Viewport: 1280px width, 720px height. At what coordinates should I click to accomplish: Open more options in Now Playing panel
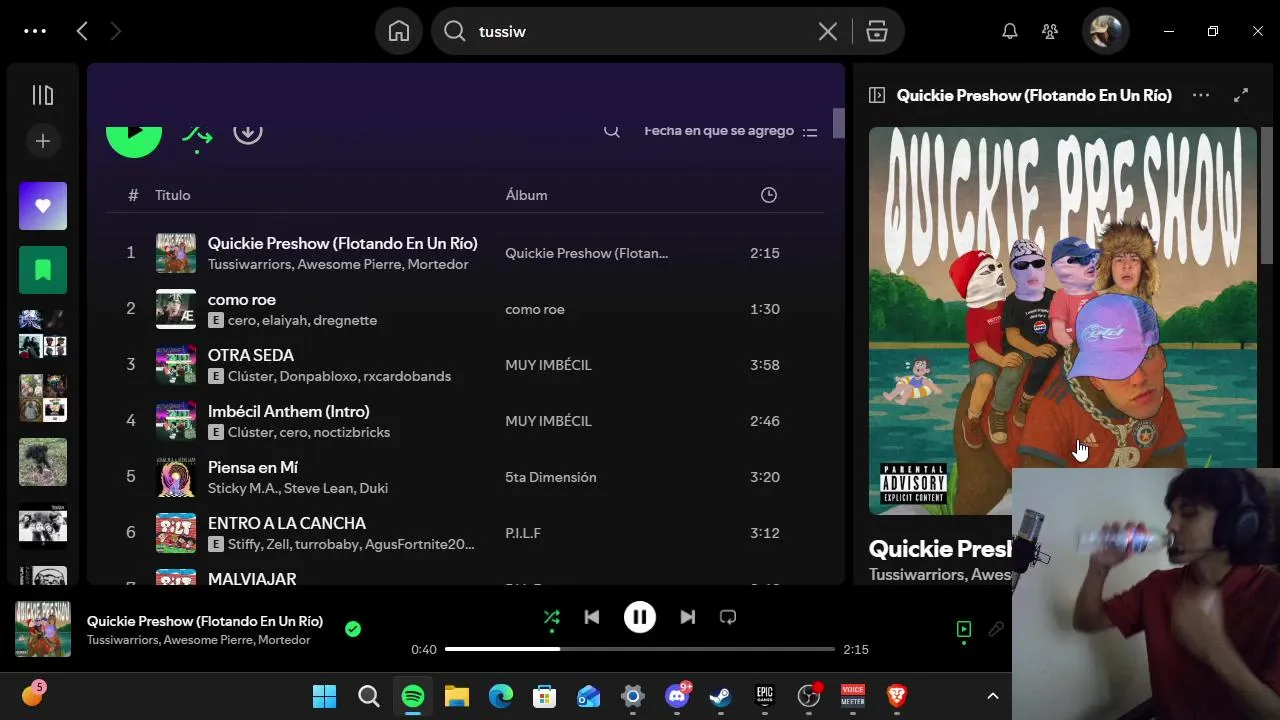(x=1201, y=95)
